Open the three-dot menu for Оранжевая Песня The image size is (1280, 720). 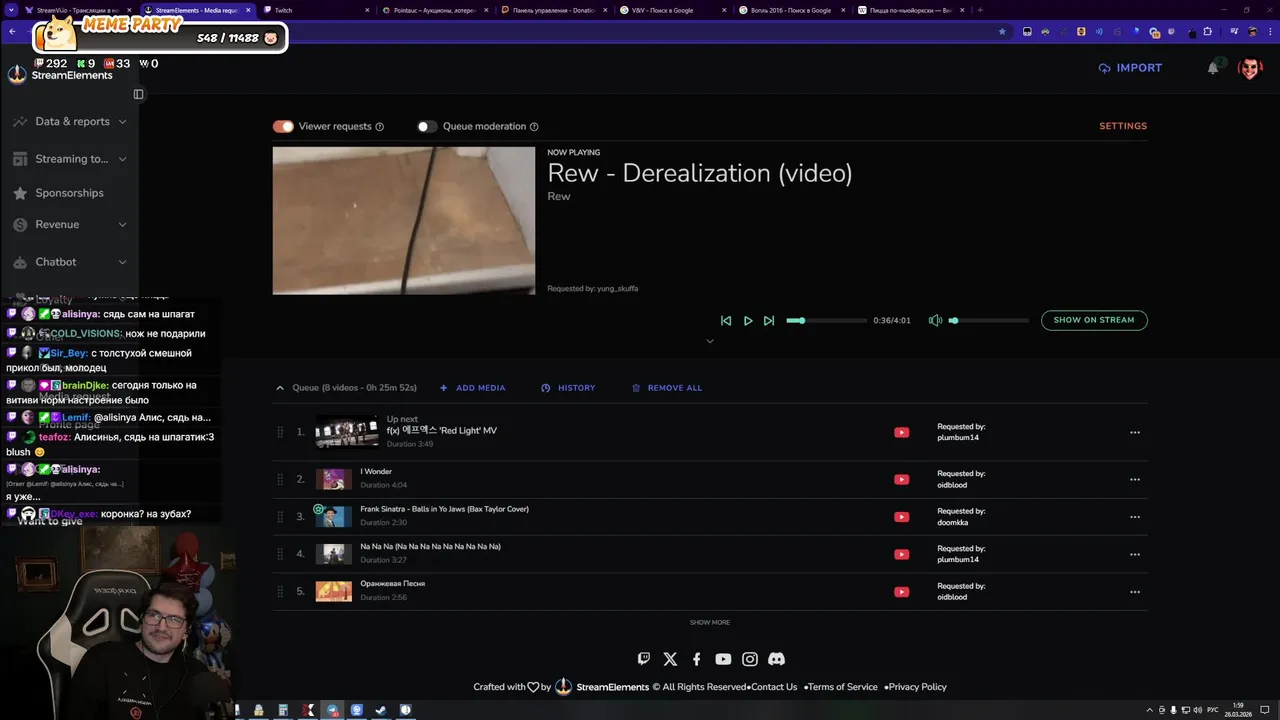click(x=1135, y=592)
